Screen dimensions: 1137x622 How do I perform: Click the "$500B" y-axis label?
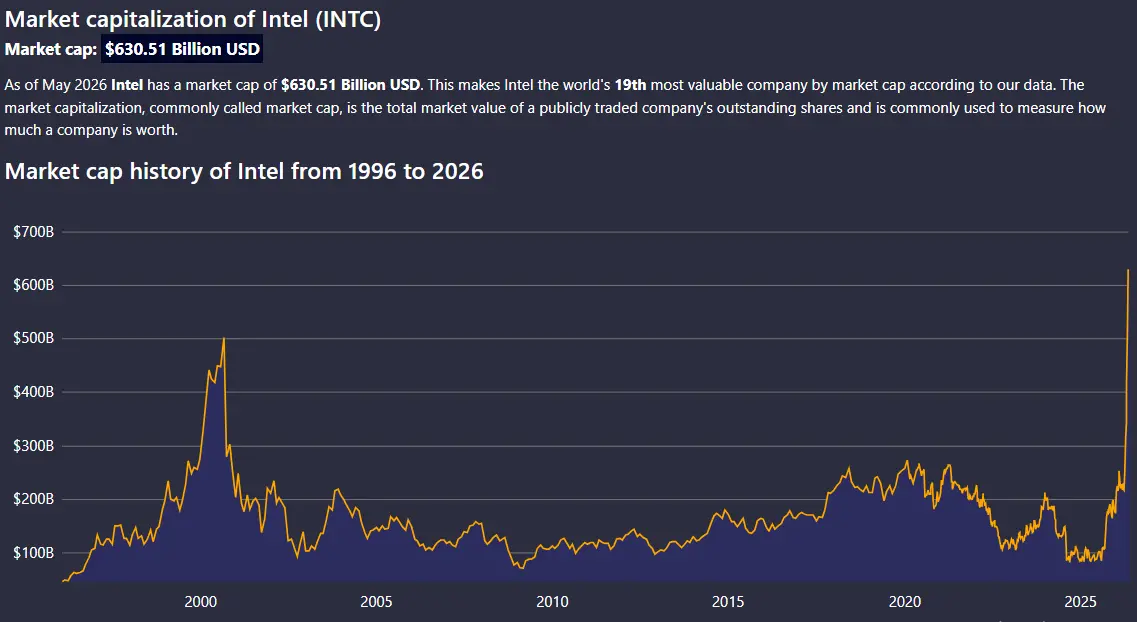coord(33,339)
